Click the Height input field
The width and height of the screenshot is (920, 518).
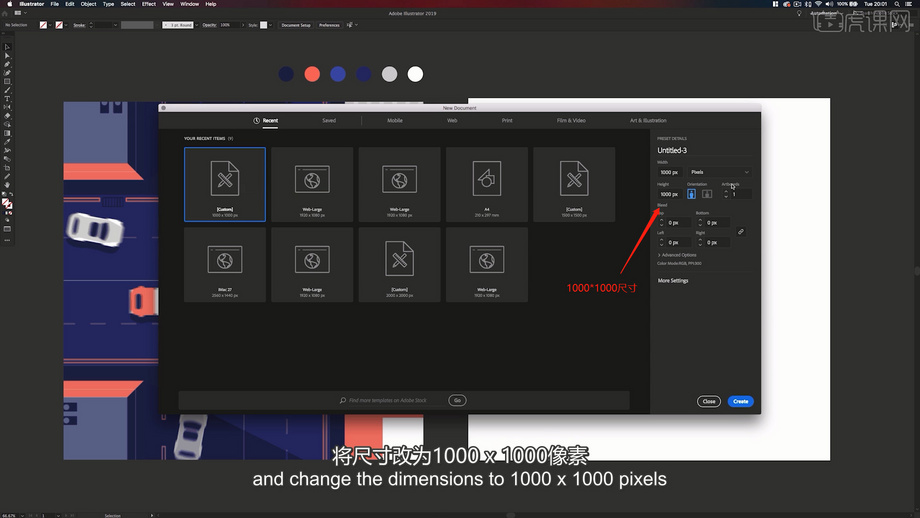tap(669, 194)
